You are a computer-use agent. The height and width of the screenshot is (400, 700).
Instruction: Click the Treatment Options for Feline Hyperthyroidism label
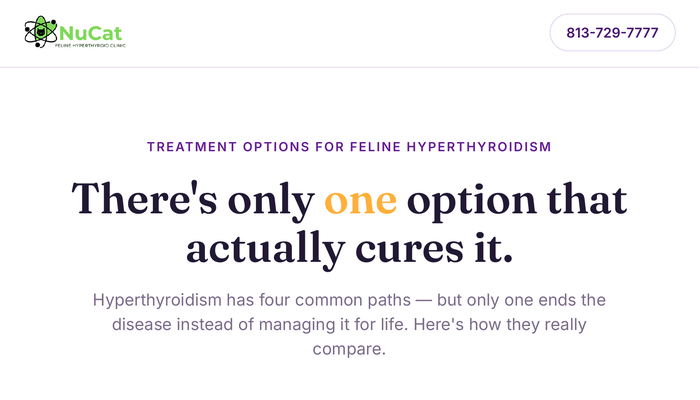(350, 146)
